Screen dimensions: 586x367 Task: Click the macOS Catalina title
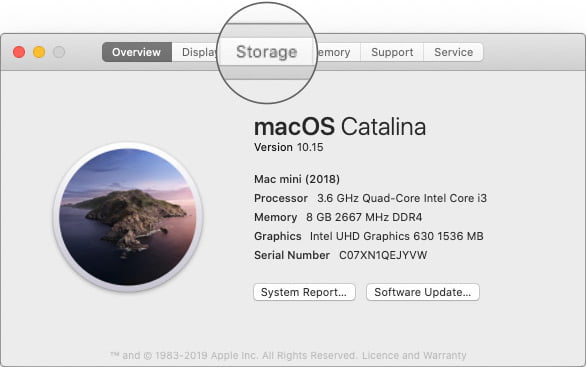point(340,127)
